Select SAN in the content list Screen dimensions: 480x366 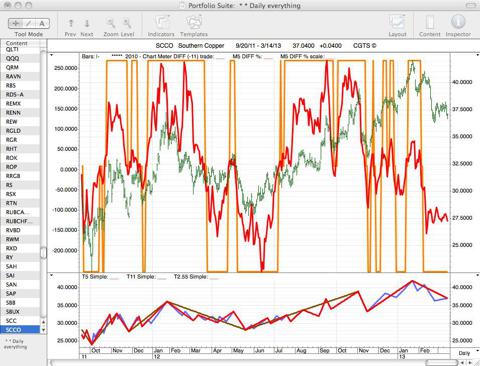pyautogui.click(x=20, y=285)
